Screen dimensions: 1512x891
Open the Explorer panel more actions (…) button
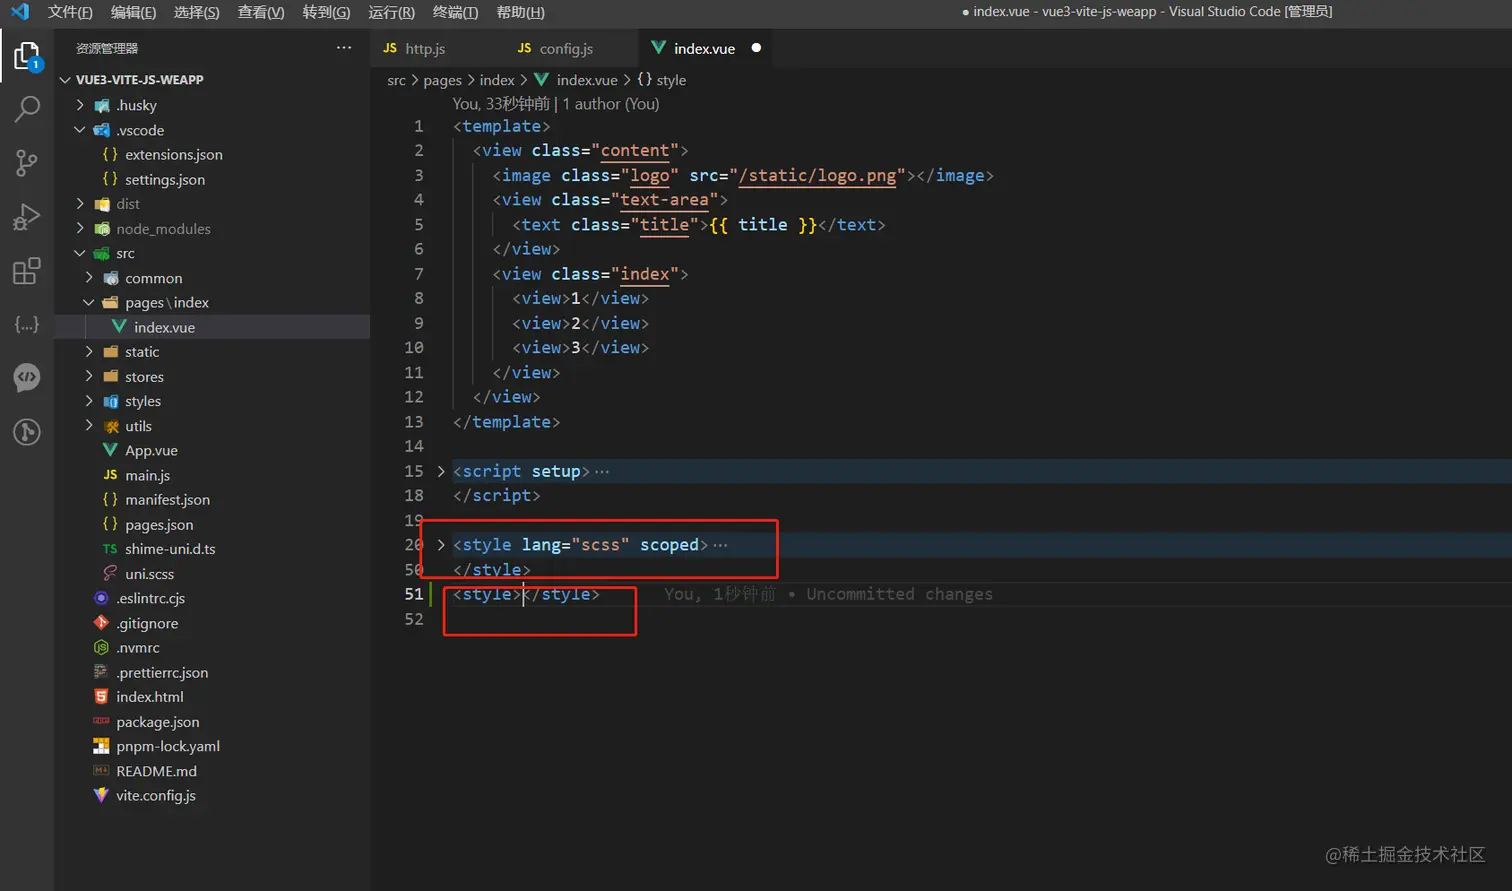[344, 48]
